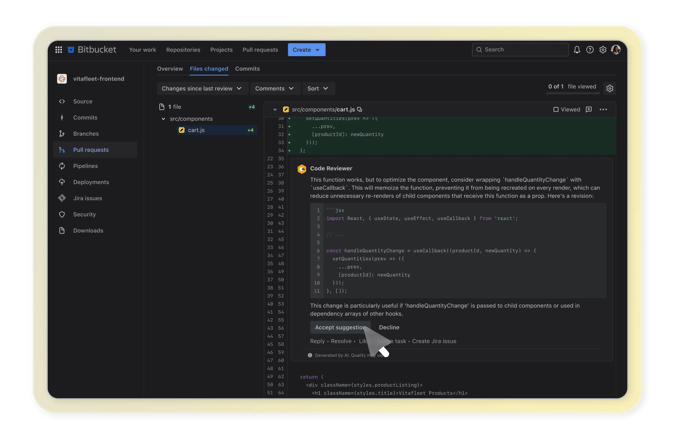Switch to the Overview tab
Screen dimensions: 675x439
pos(170,69)
